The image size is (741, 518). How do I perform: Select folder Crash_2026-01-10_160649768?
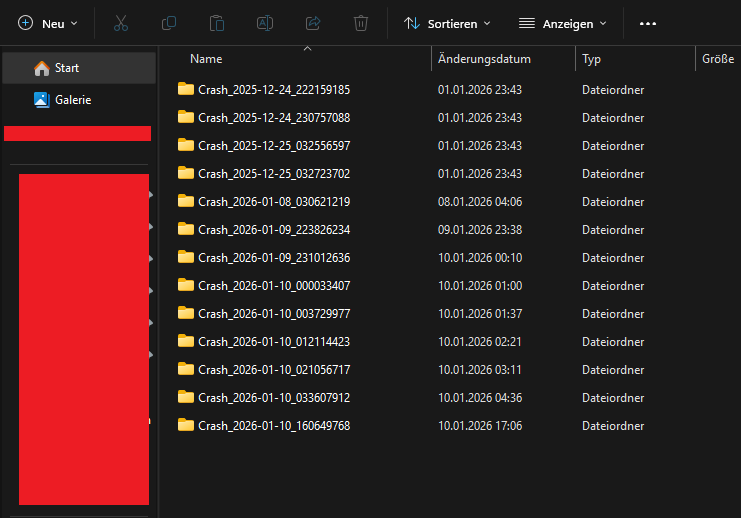273,425
